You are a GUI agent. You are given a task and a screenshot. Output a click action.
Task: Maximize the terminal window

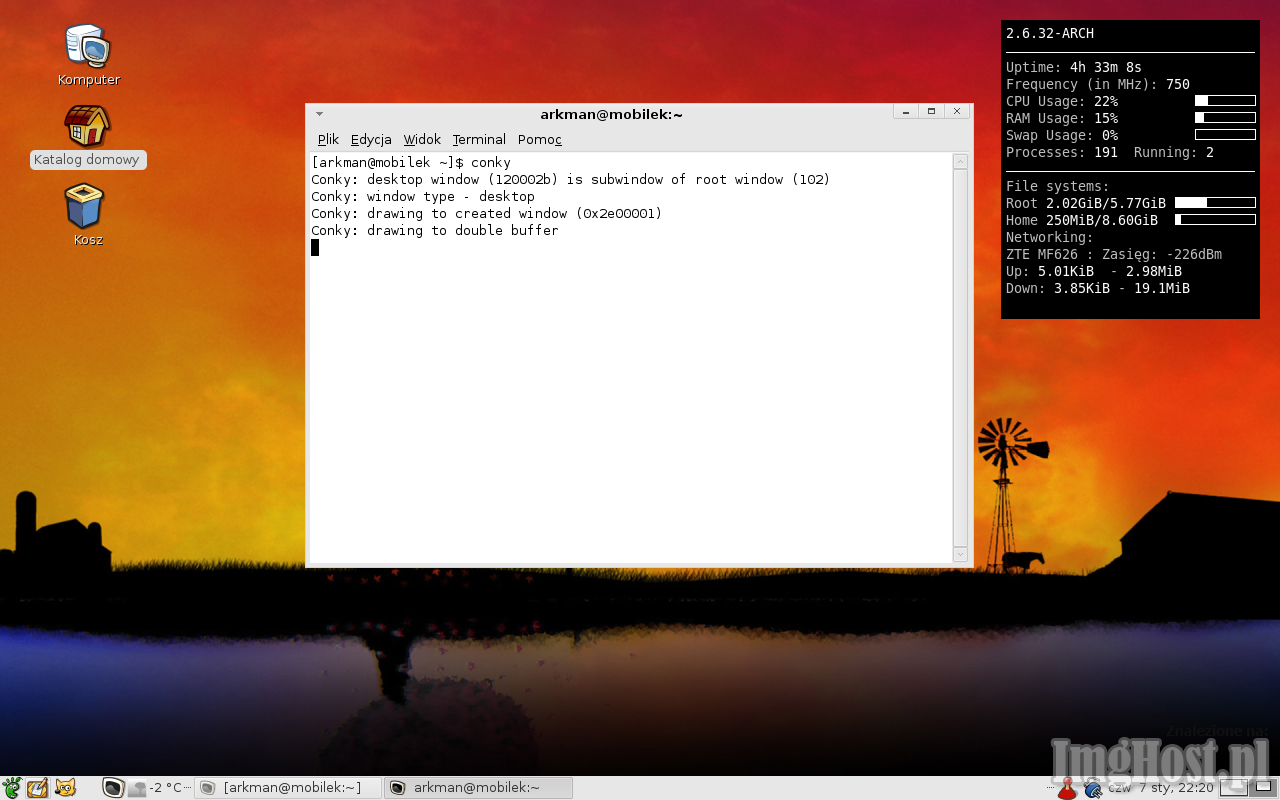point(931,111)
